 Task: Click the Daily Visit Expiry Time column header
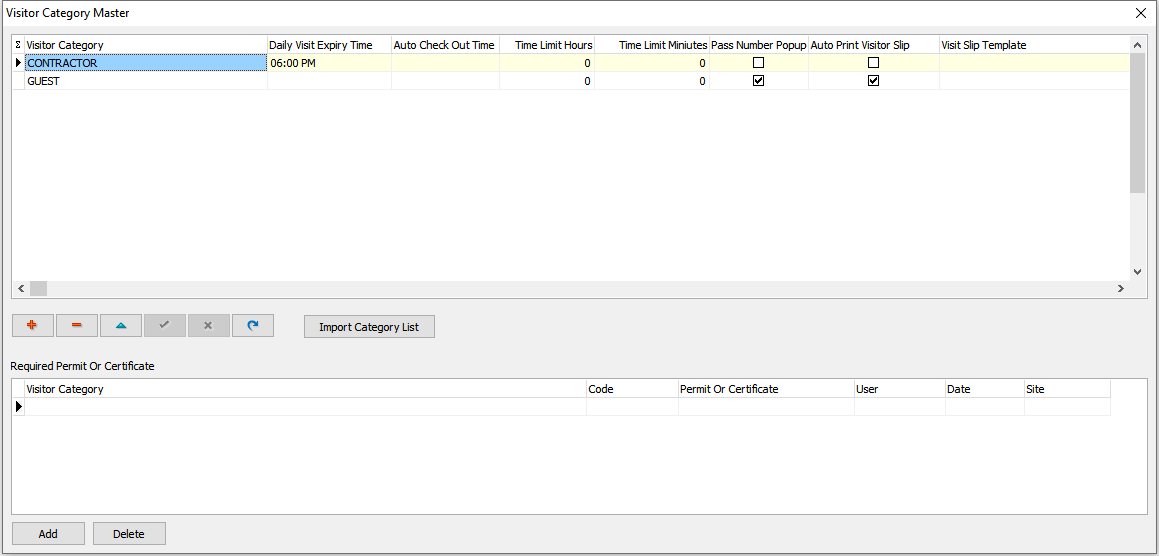[328, 45]
